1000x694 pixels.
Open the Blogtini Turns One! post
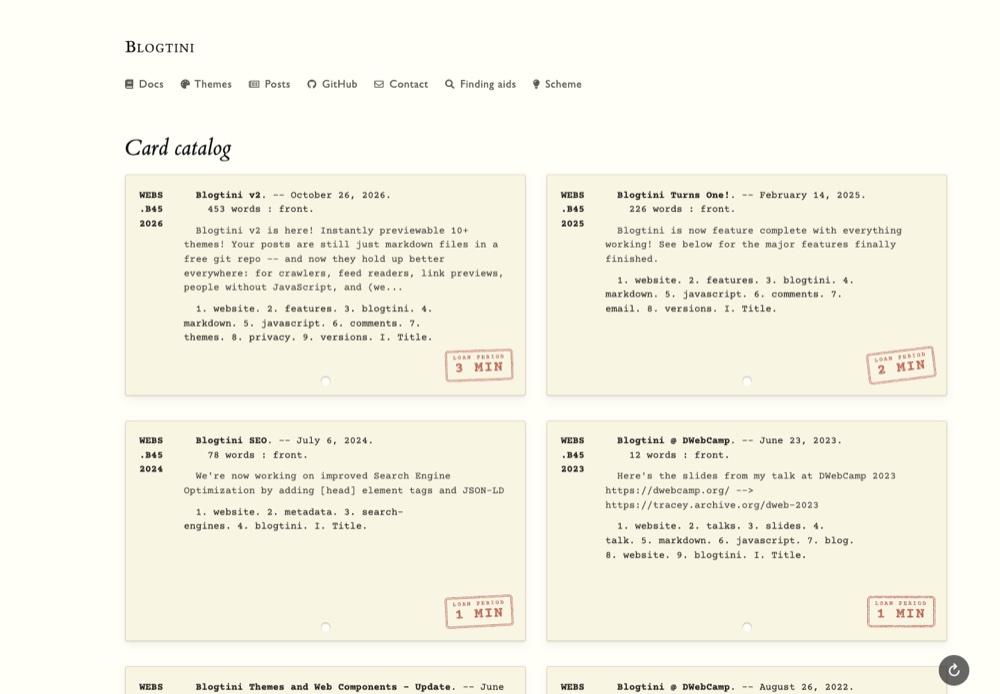tap(675, 195)
